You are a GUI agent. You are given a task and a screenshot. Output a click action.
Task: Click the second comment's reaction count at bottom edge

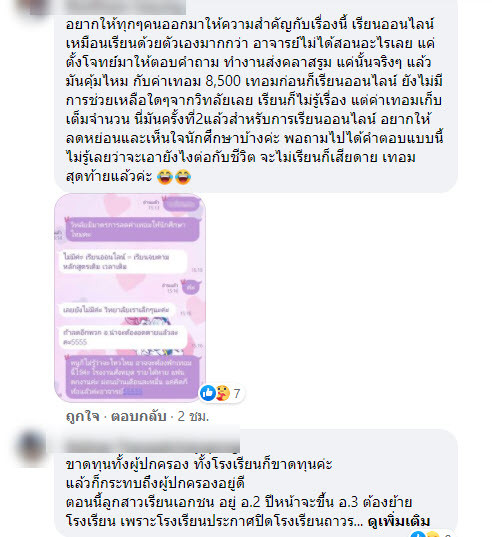pos(447,535)
